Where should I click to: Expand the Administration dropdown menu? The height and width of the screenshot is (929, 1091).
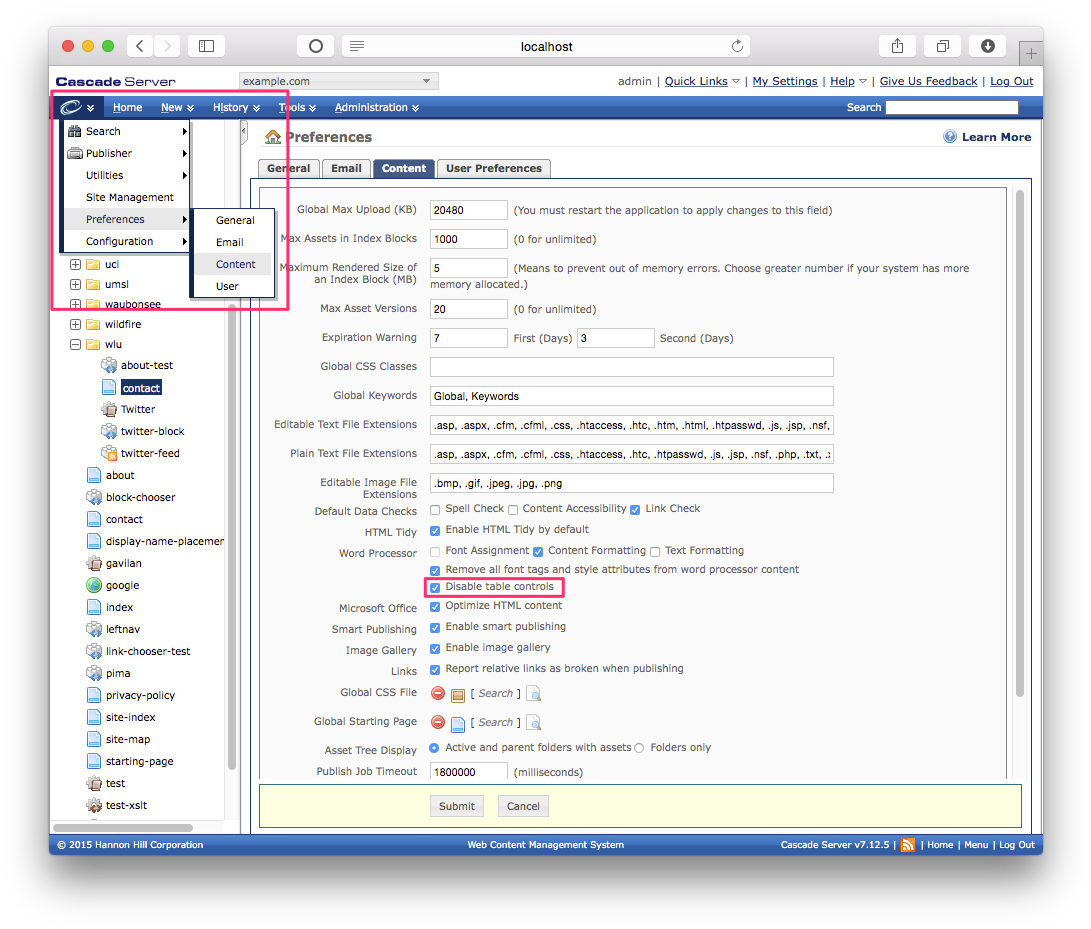[x=377, y=107]
